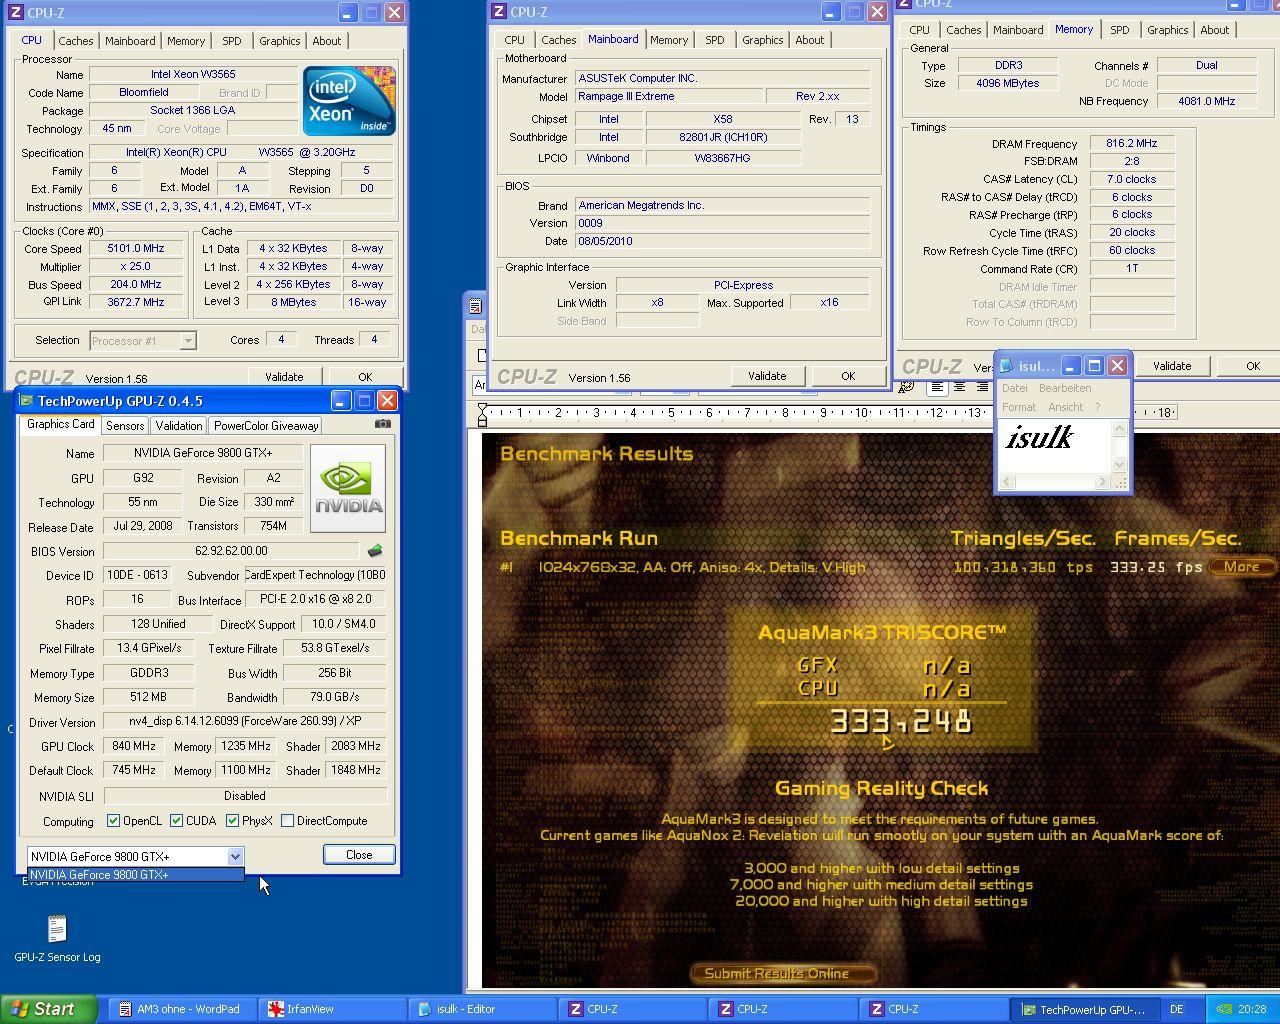1280x1024 pixels.
Task: Open the PowerColor Giveaway tab
Action: click(x=266, y=425)
